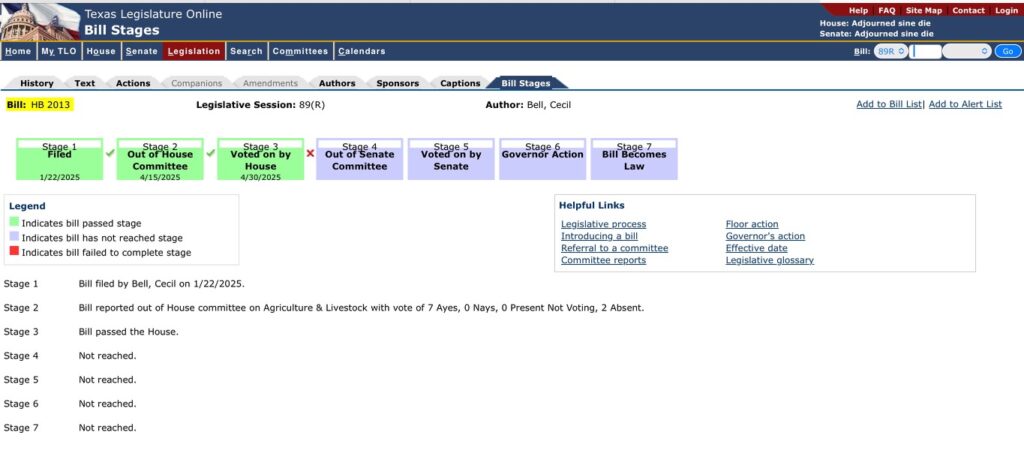The image size is (1024, 468).
Task: Select the Stage 1 Filed box
Action: (59, 160)
